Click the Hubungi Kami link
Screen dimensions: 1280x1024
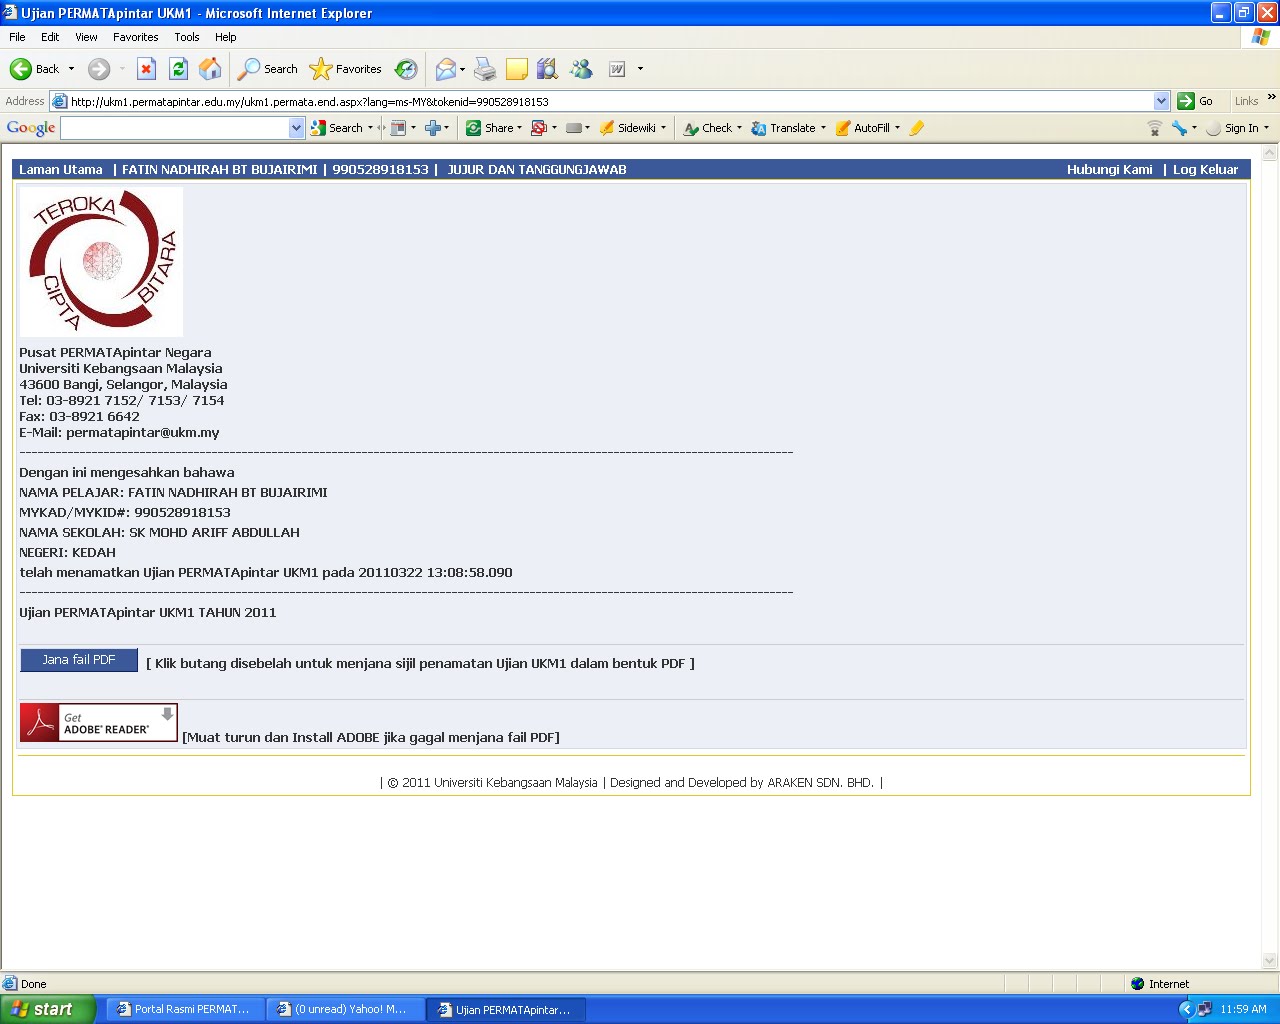tap(1109, 170)
